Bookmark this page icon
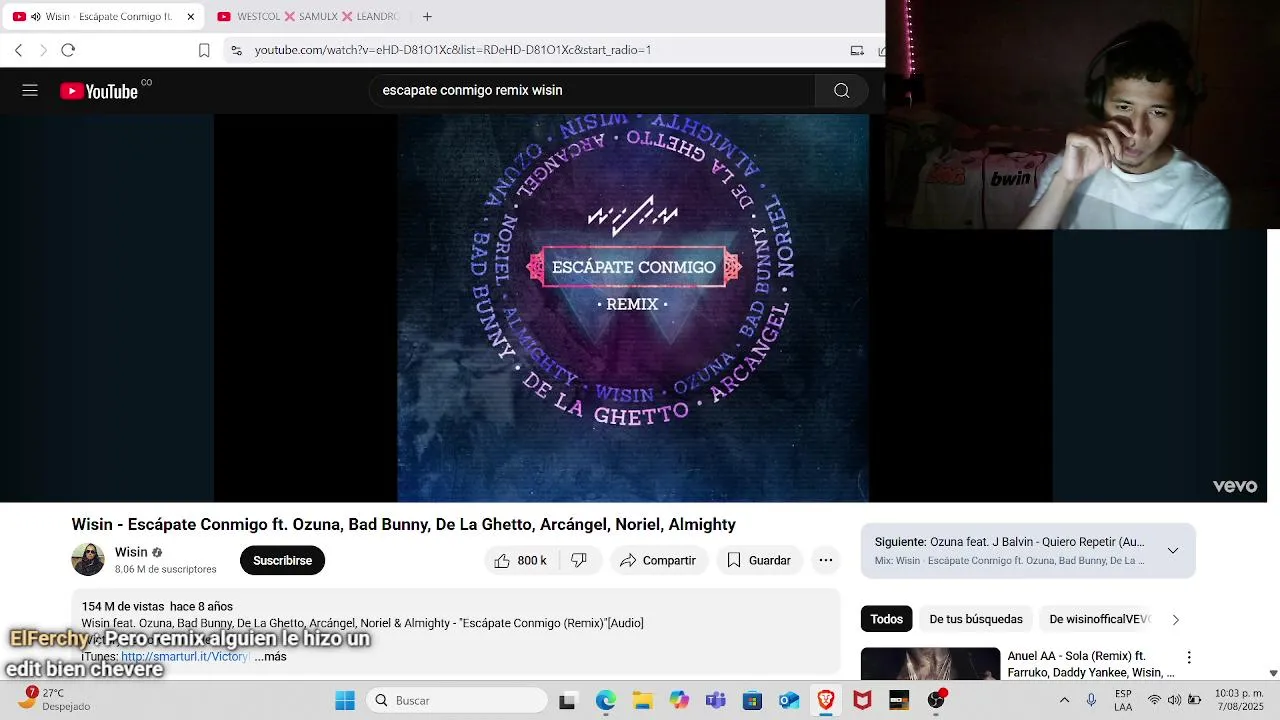The image size is (1280, 720). (204, 50)
